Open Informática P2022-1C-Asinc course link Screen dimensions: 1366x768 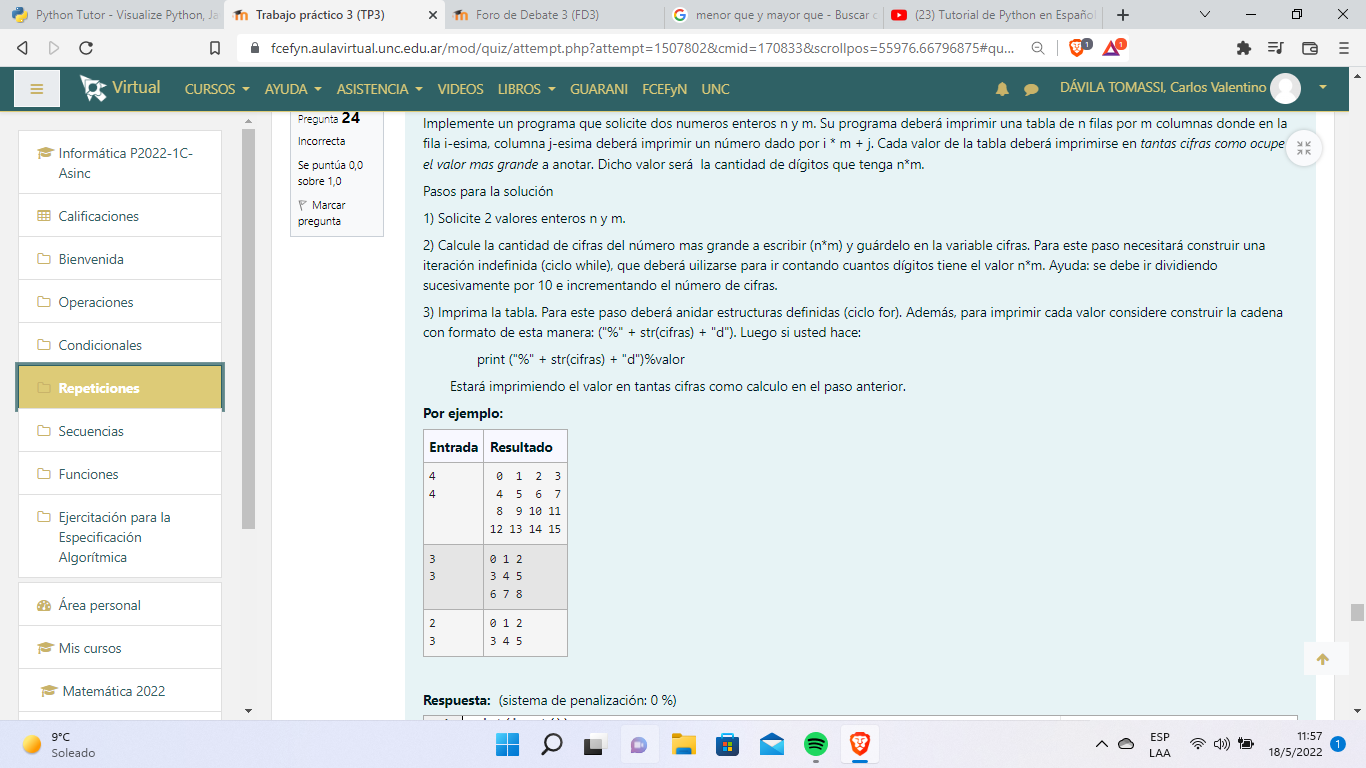(119, 163)
